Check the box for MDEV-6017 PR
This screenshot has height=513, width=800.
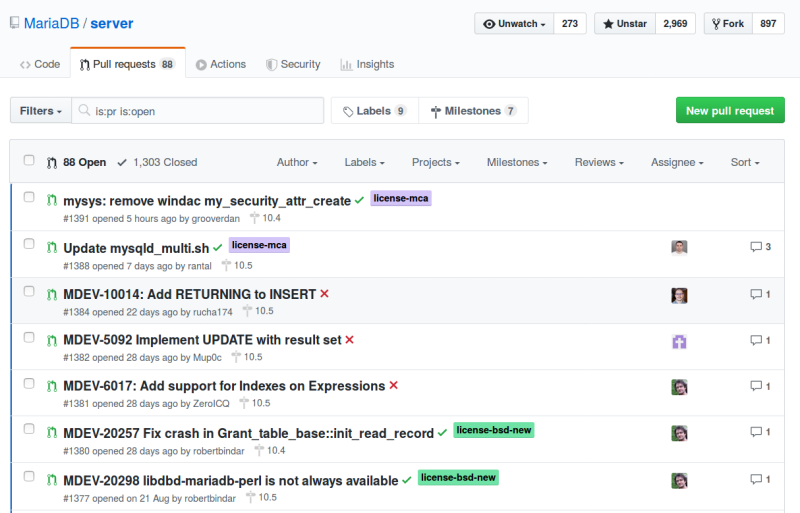click(x=29, y=383)
